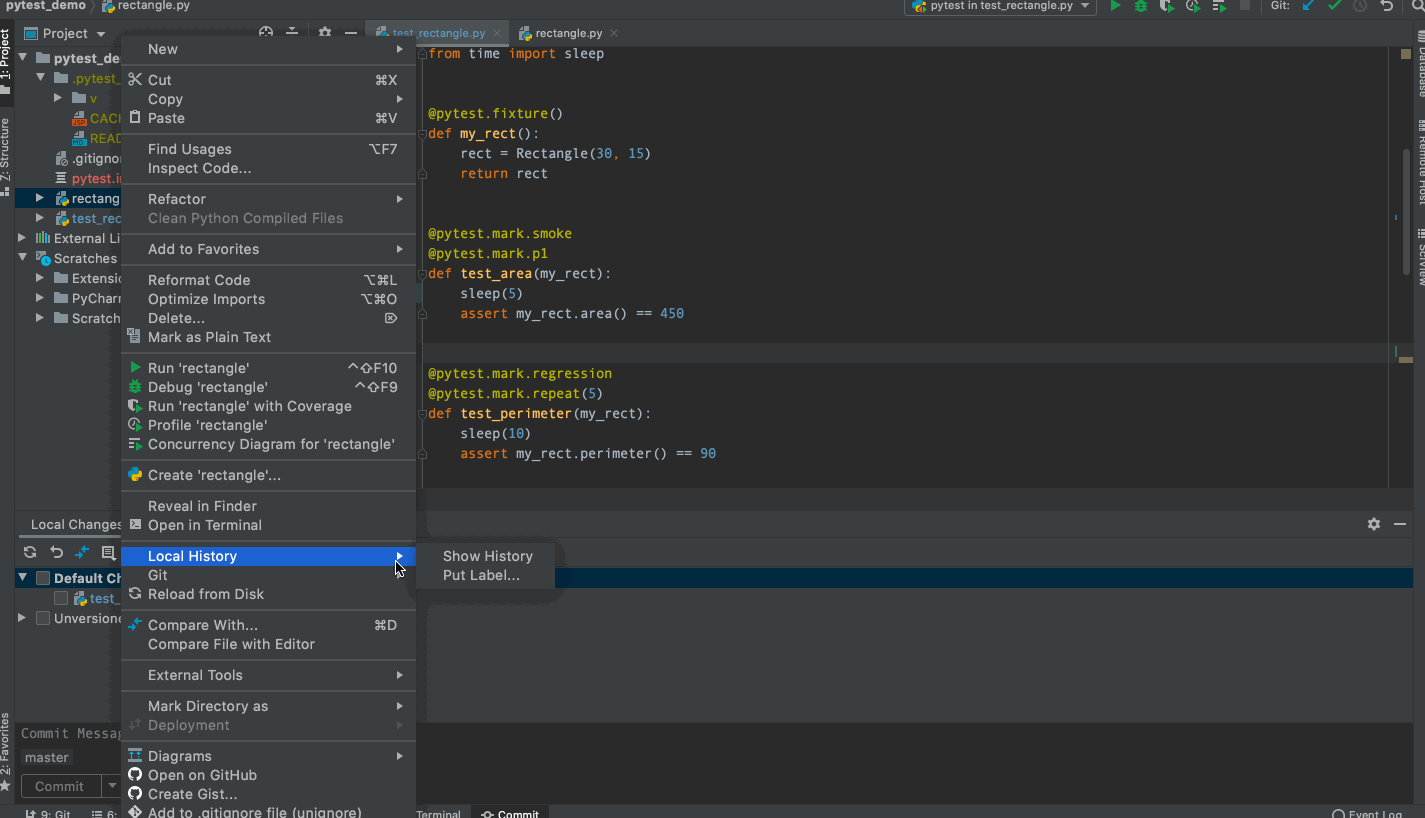Open the Commit button dropdown arrow
The height and width of the screenshot is (818, 1425).
click(x=111, y=786)
